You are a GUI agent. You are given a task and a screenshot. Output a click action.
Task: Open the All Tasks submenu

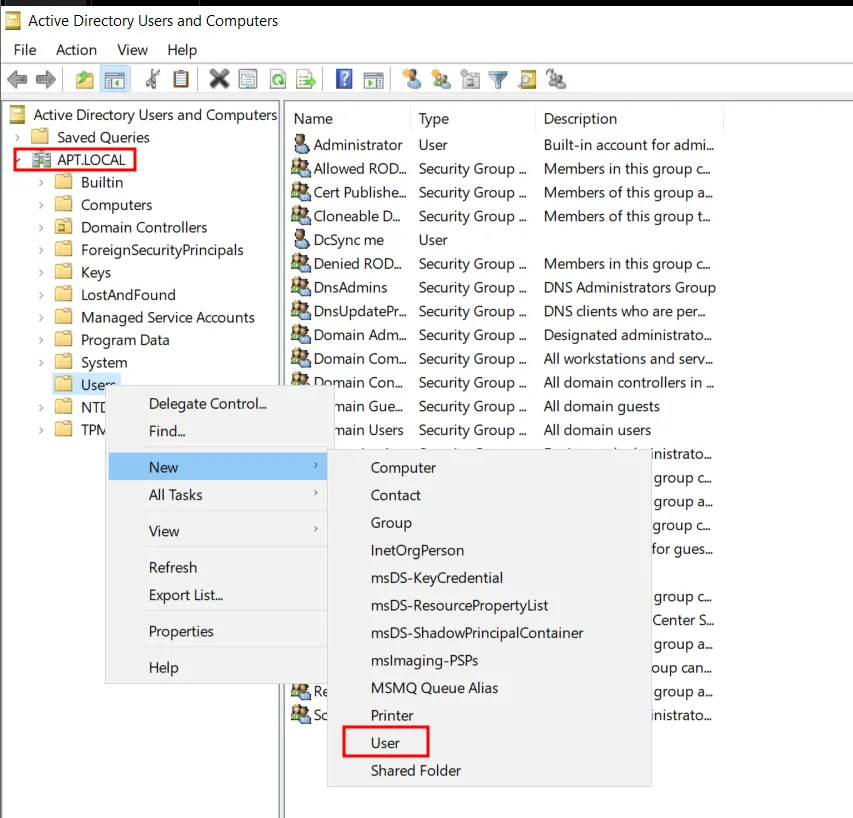coord(218,495)
